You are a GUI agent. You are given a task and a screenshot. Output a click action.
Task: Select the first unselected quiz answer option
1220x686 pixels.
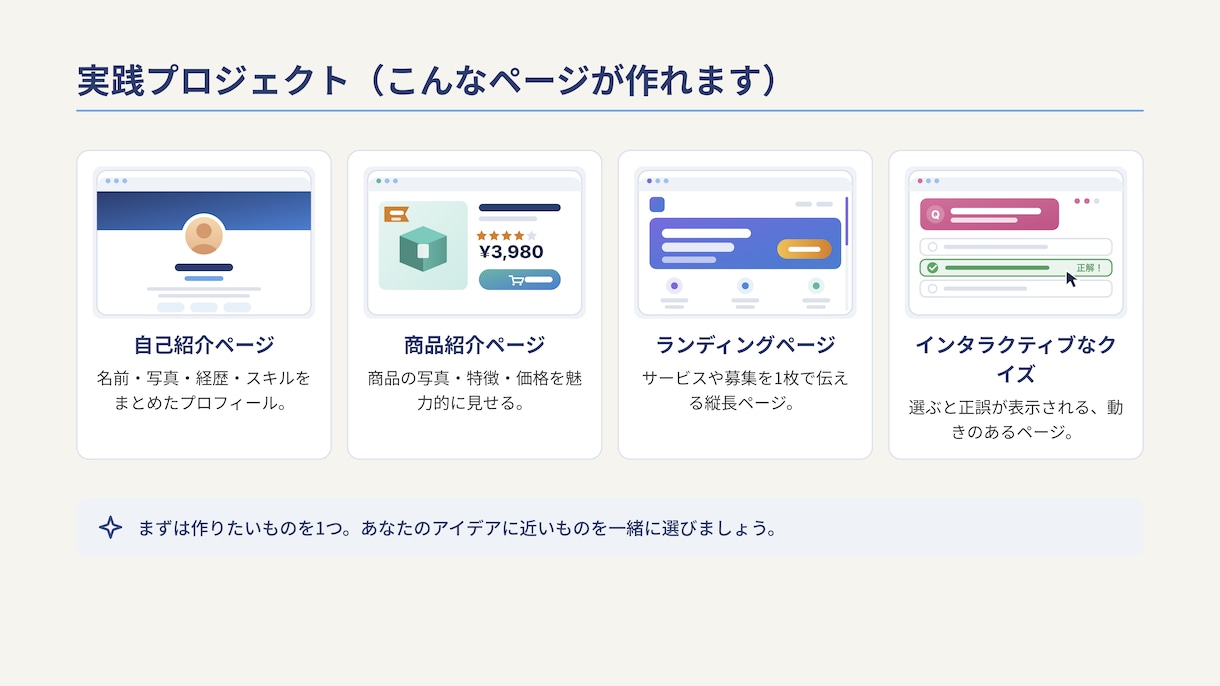pyautogui.click(x=1016, y=247)
